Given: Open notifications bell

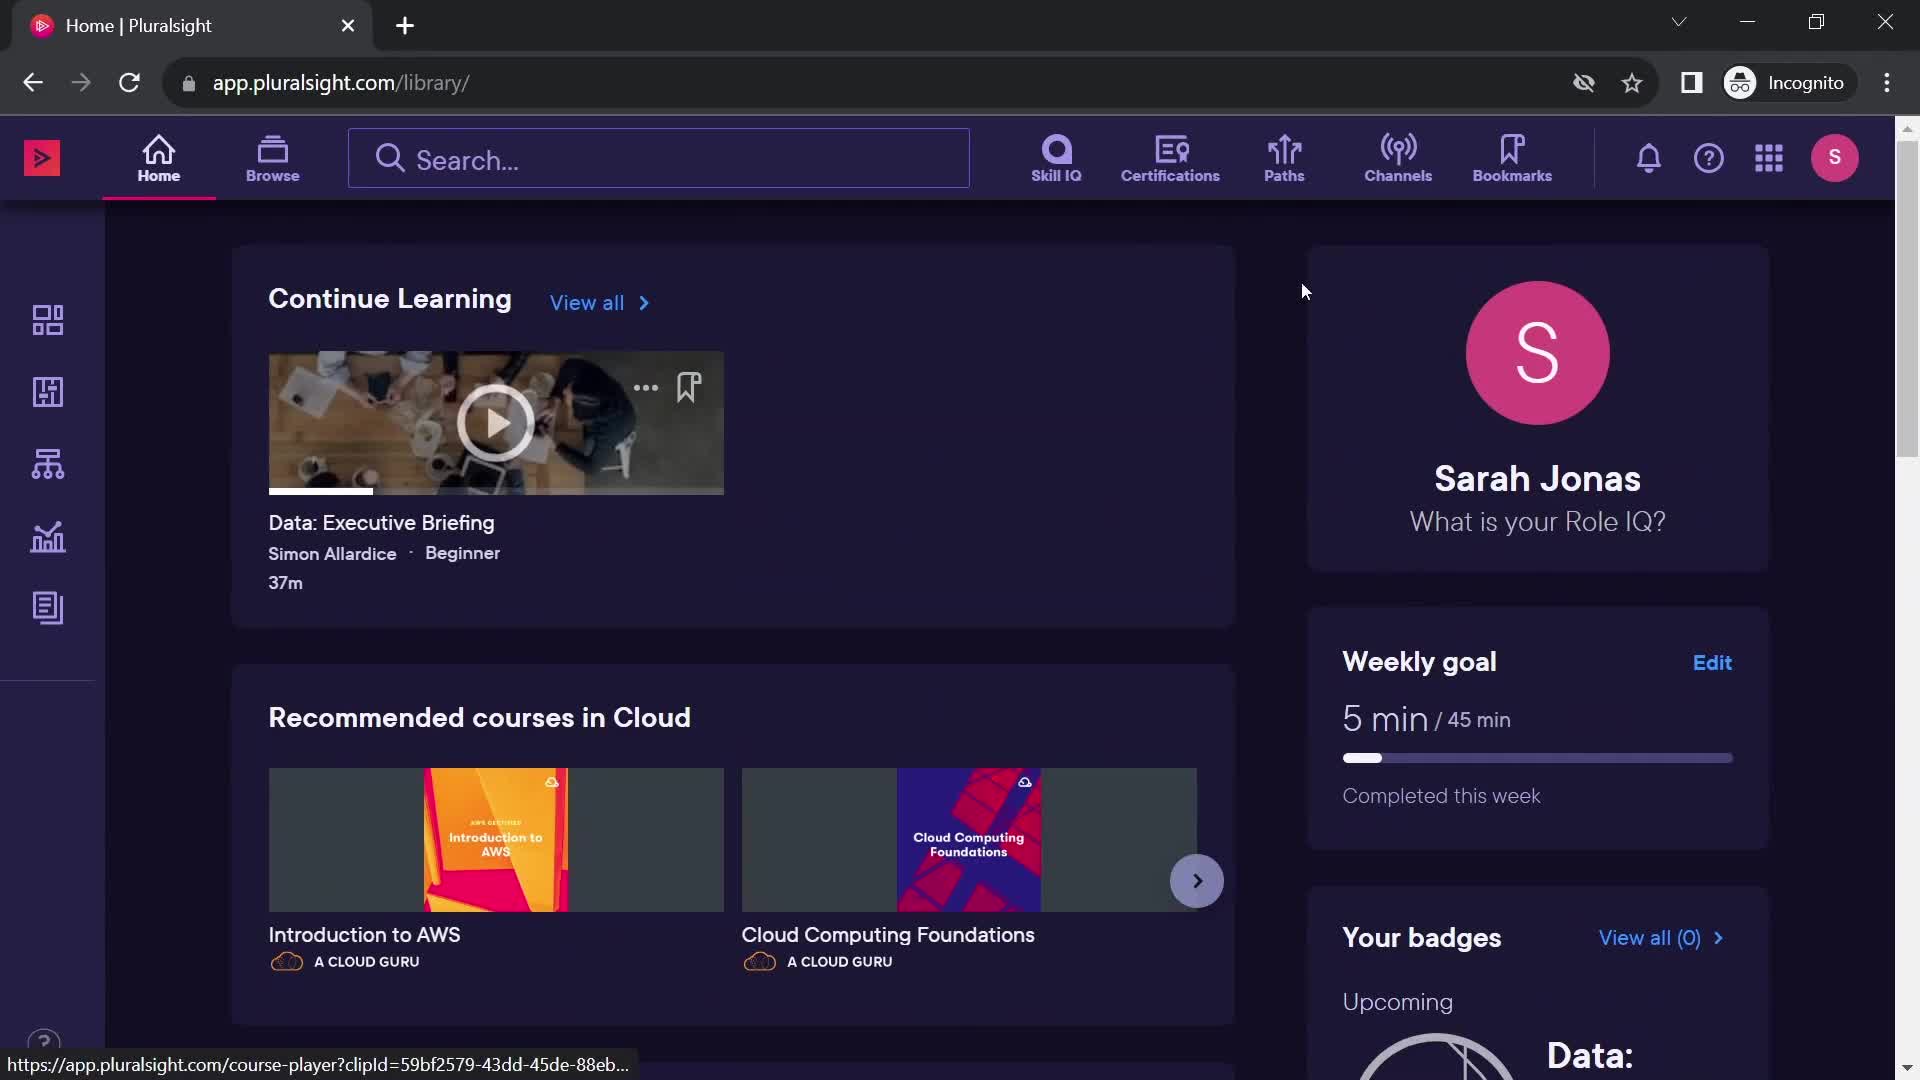Looking at the screenshot, I should tap(1649, 158).
